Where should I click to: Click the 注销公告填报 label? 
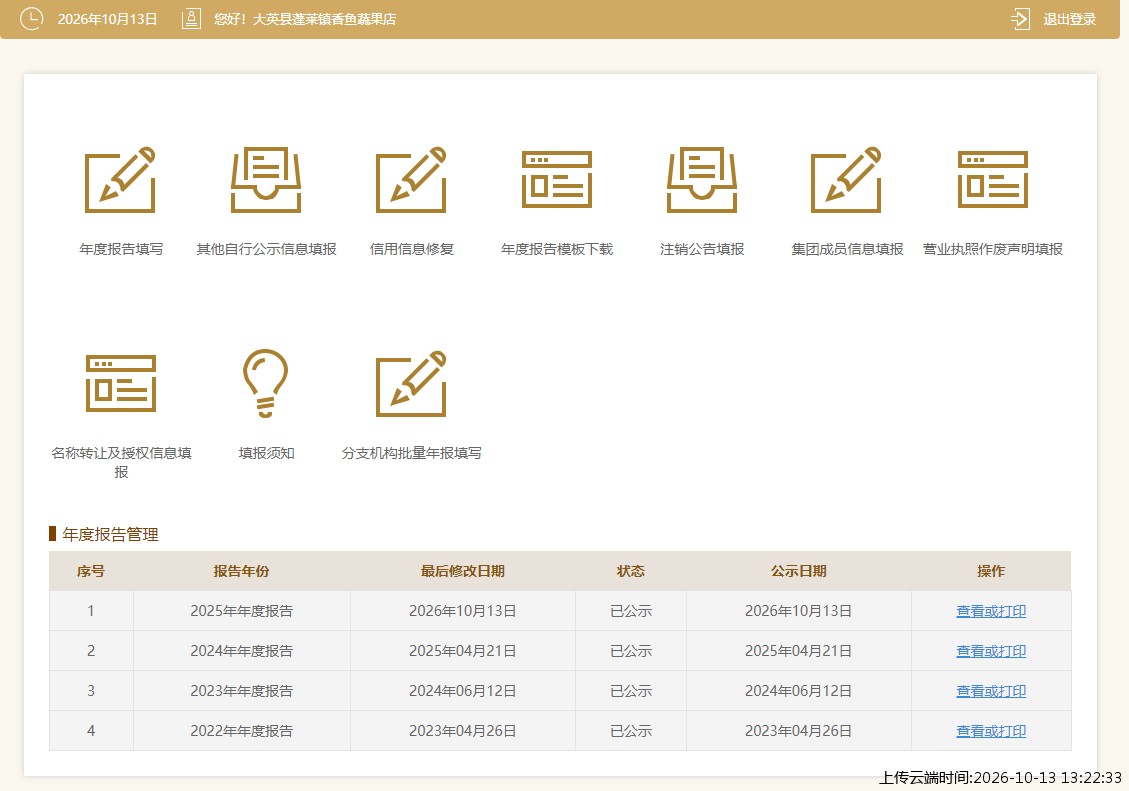(x=702, y=249)
